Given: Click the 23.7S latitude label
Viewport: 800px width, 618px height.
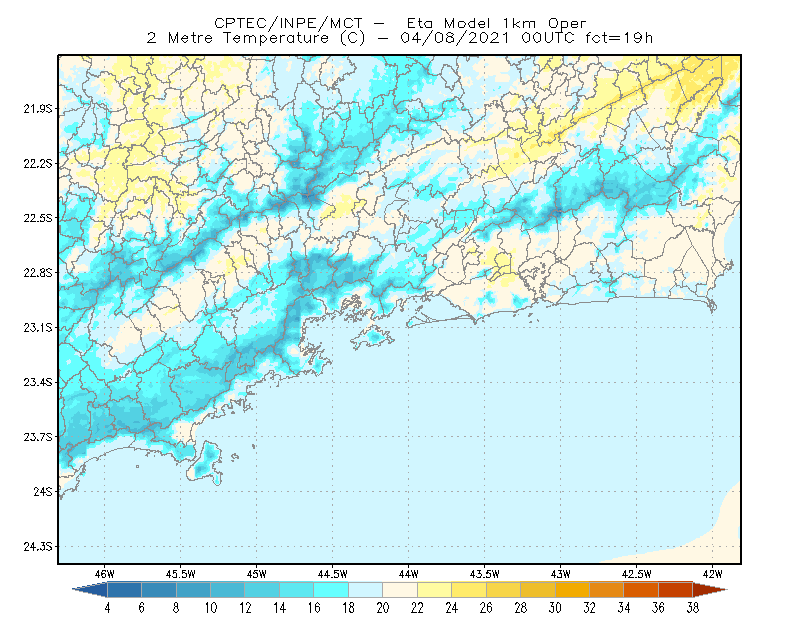Looking at the screenshot, I should pyautogui.click(x=38, y=437).
